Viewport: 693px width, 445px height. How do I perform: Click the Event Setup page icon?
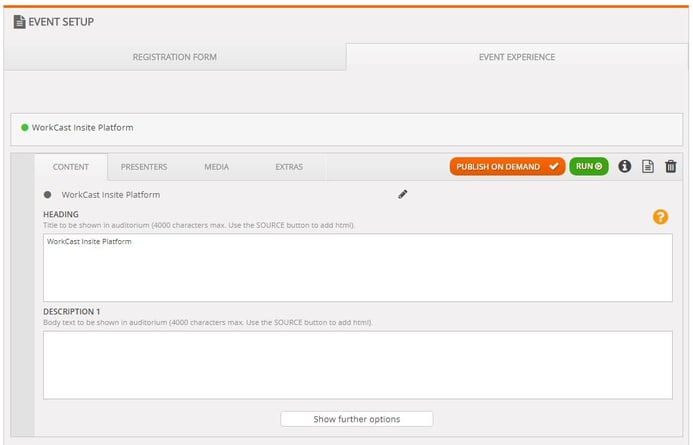click(19, 22)
